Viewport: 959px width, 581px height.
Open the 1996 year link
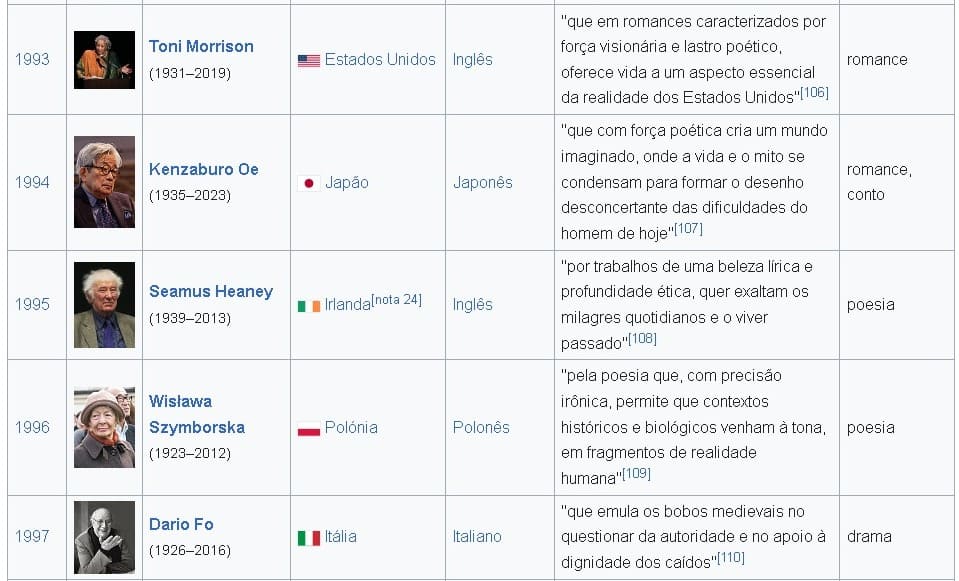[32, 427]
